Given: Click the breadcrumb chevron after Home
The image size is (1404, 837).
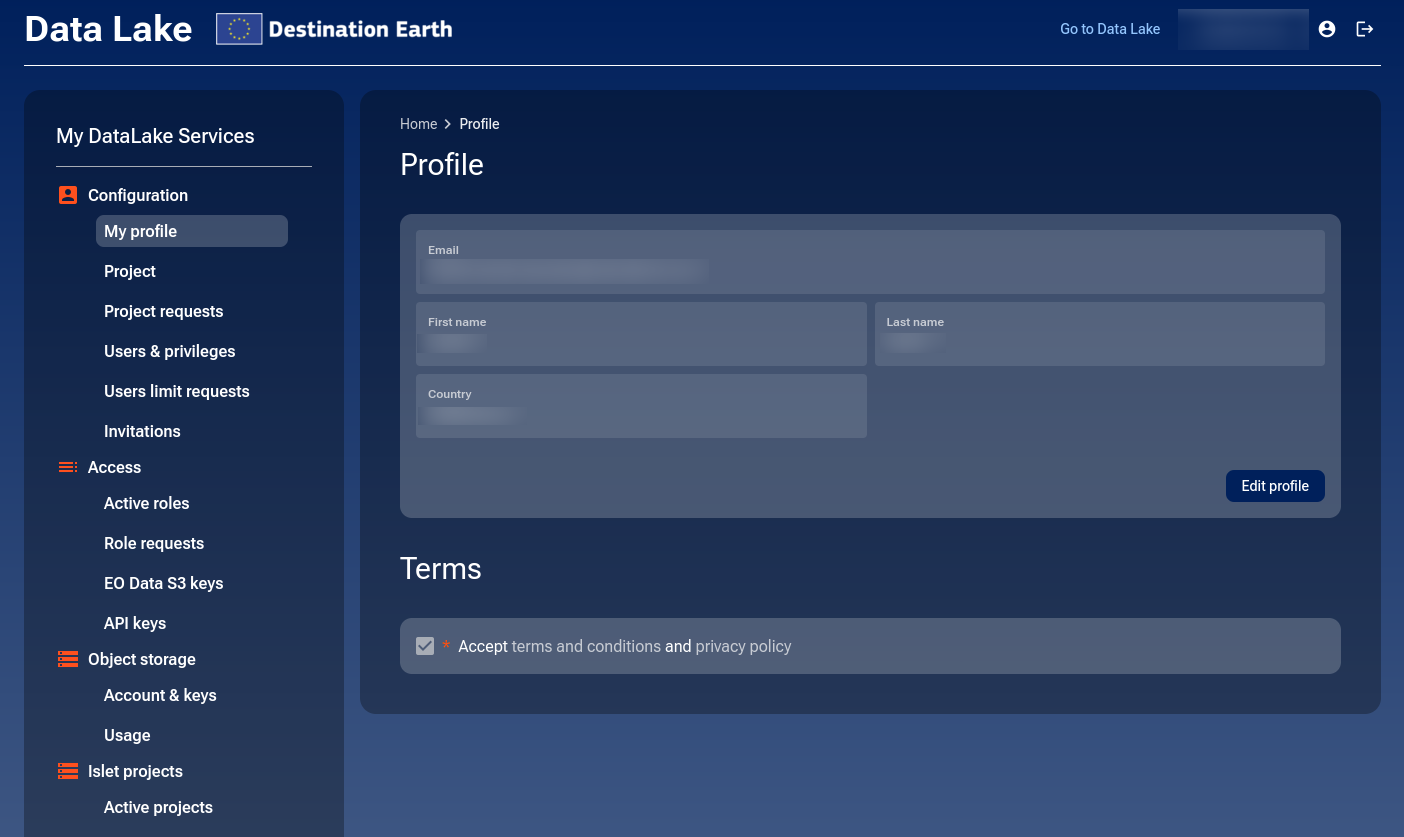Looking at the screenshot, I should (448, 124).
